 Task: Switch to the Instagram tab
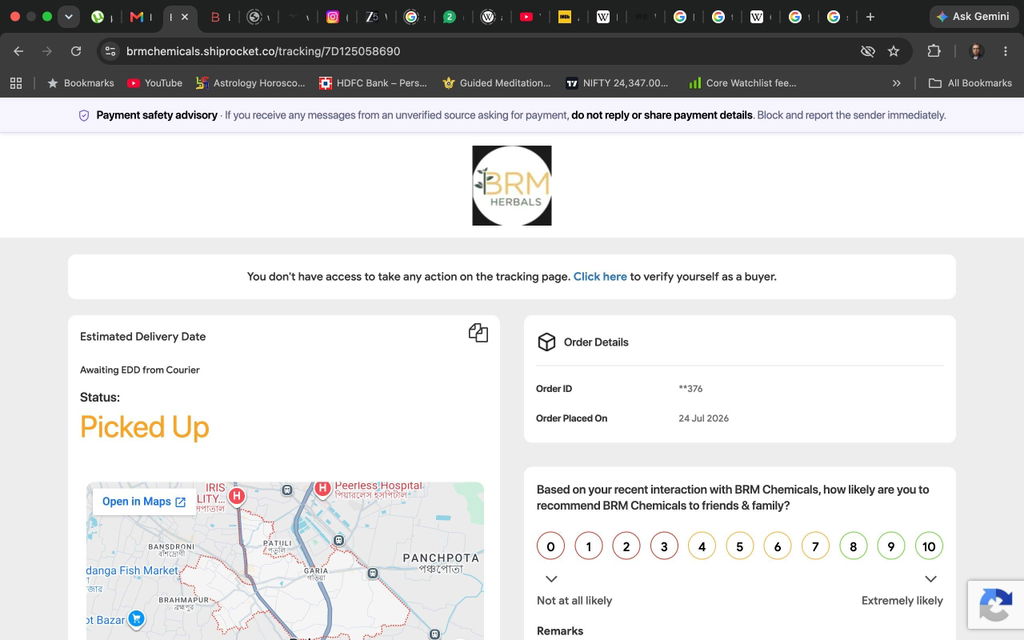[x=332, y=17]
